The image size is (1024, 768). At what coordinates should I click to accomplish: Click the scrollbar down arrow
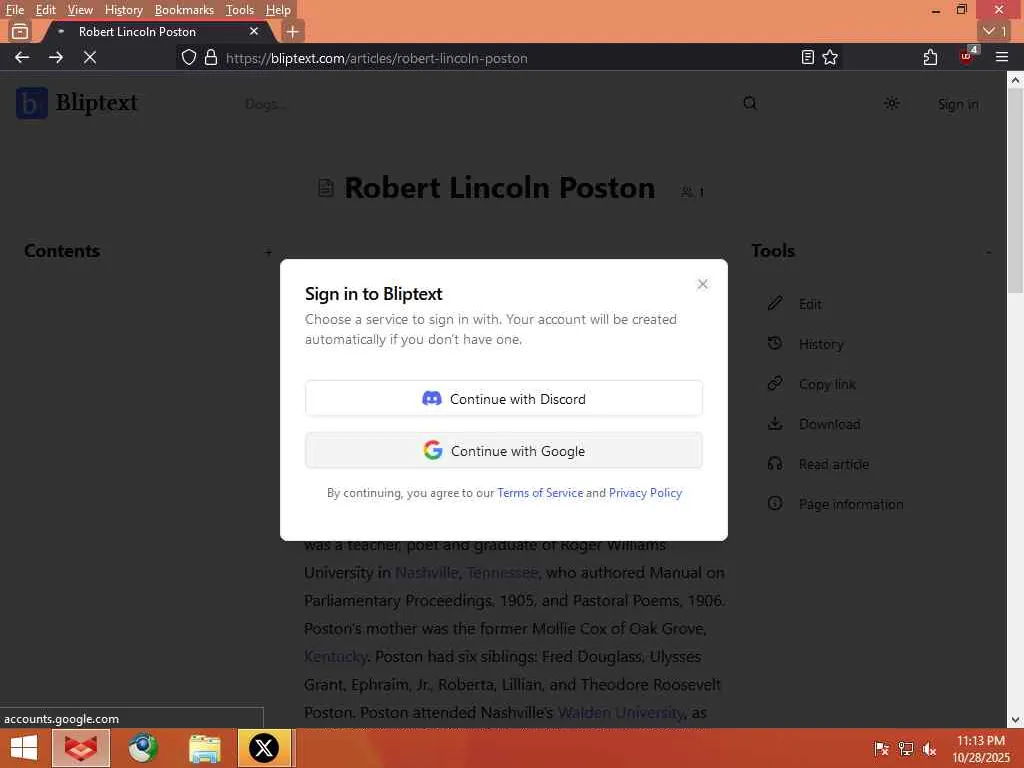pos(1015,720)
